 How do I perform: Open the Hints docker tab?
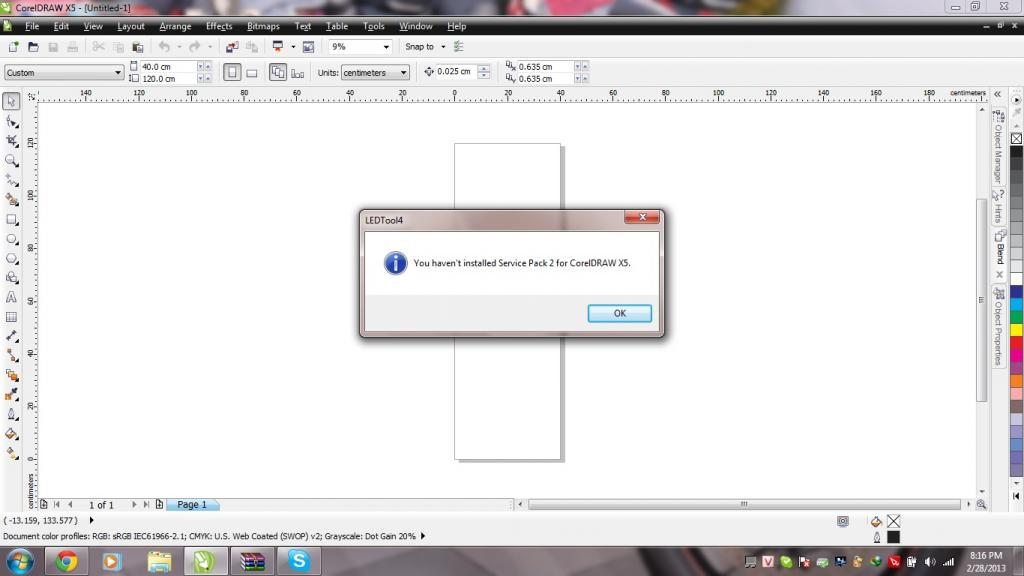[x=998, y=206]
